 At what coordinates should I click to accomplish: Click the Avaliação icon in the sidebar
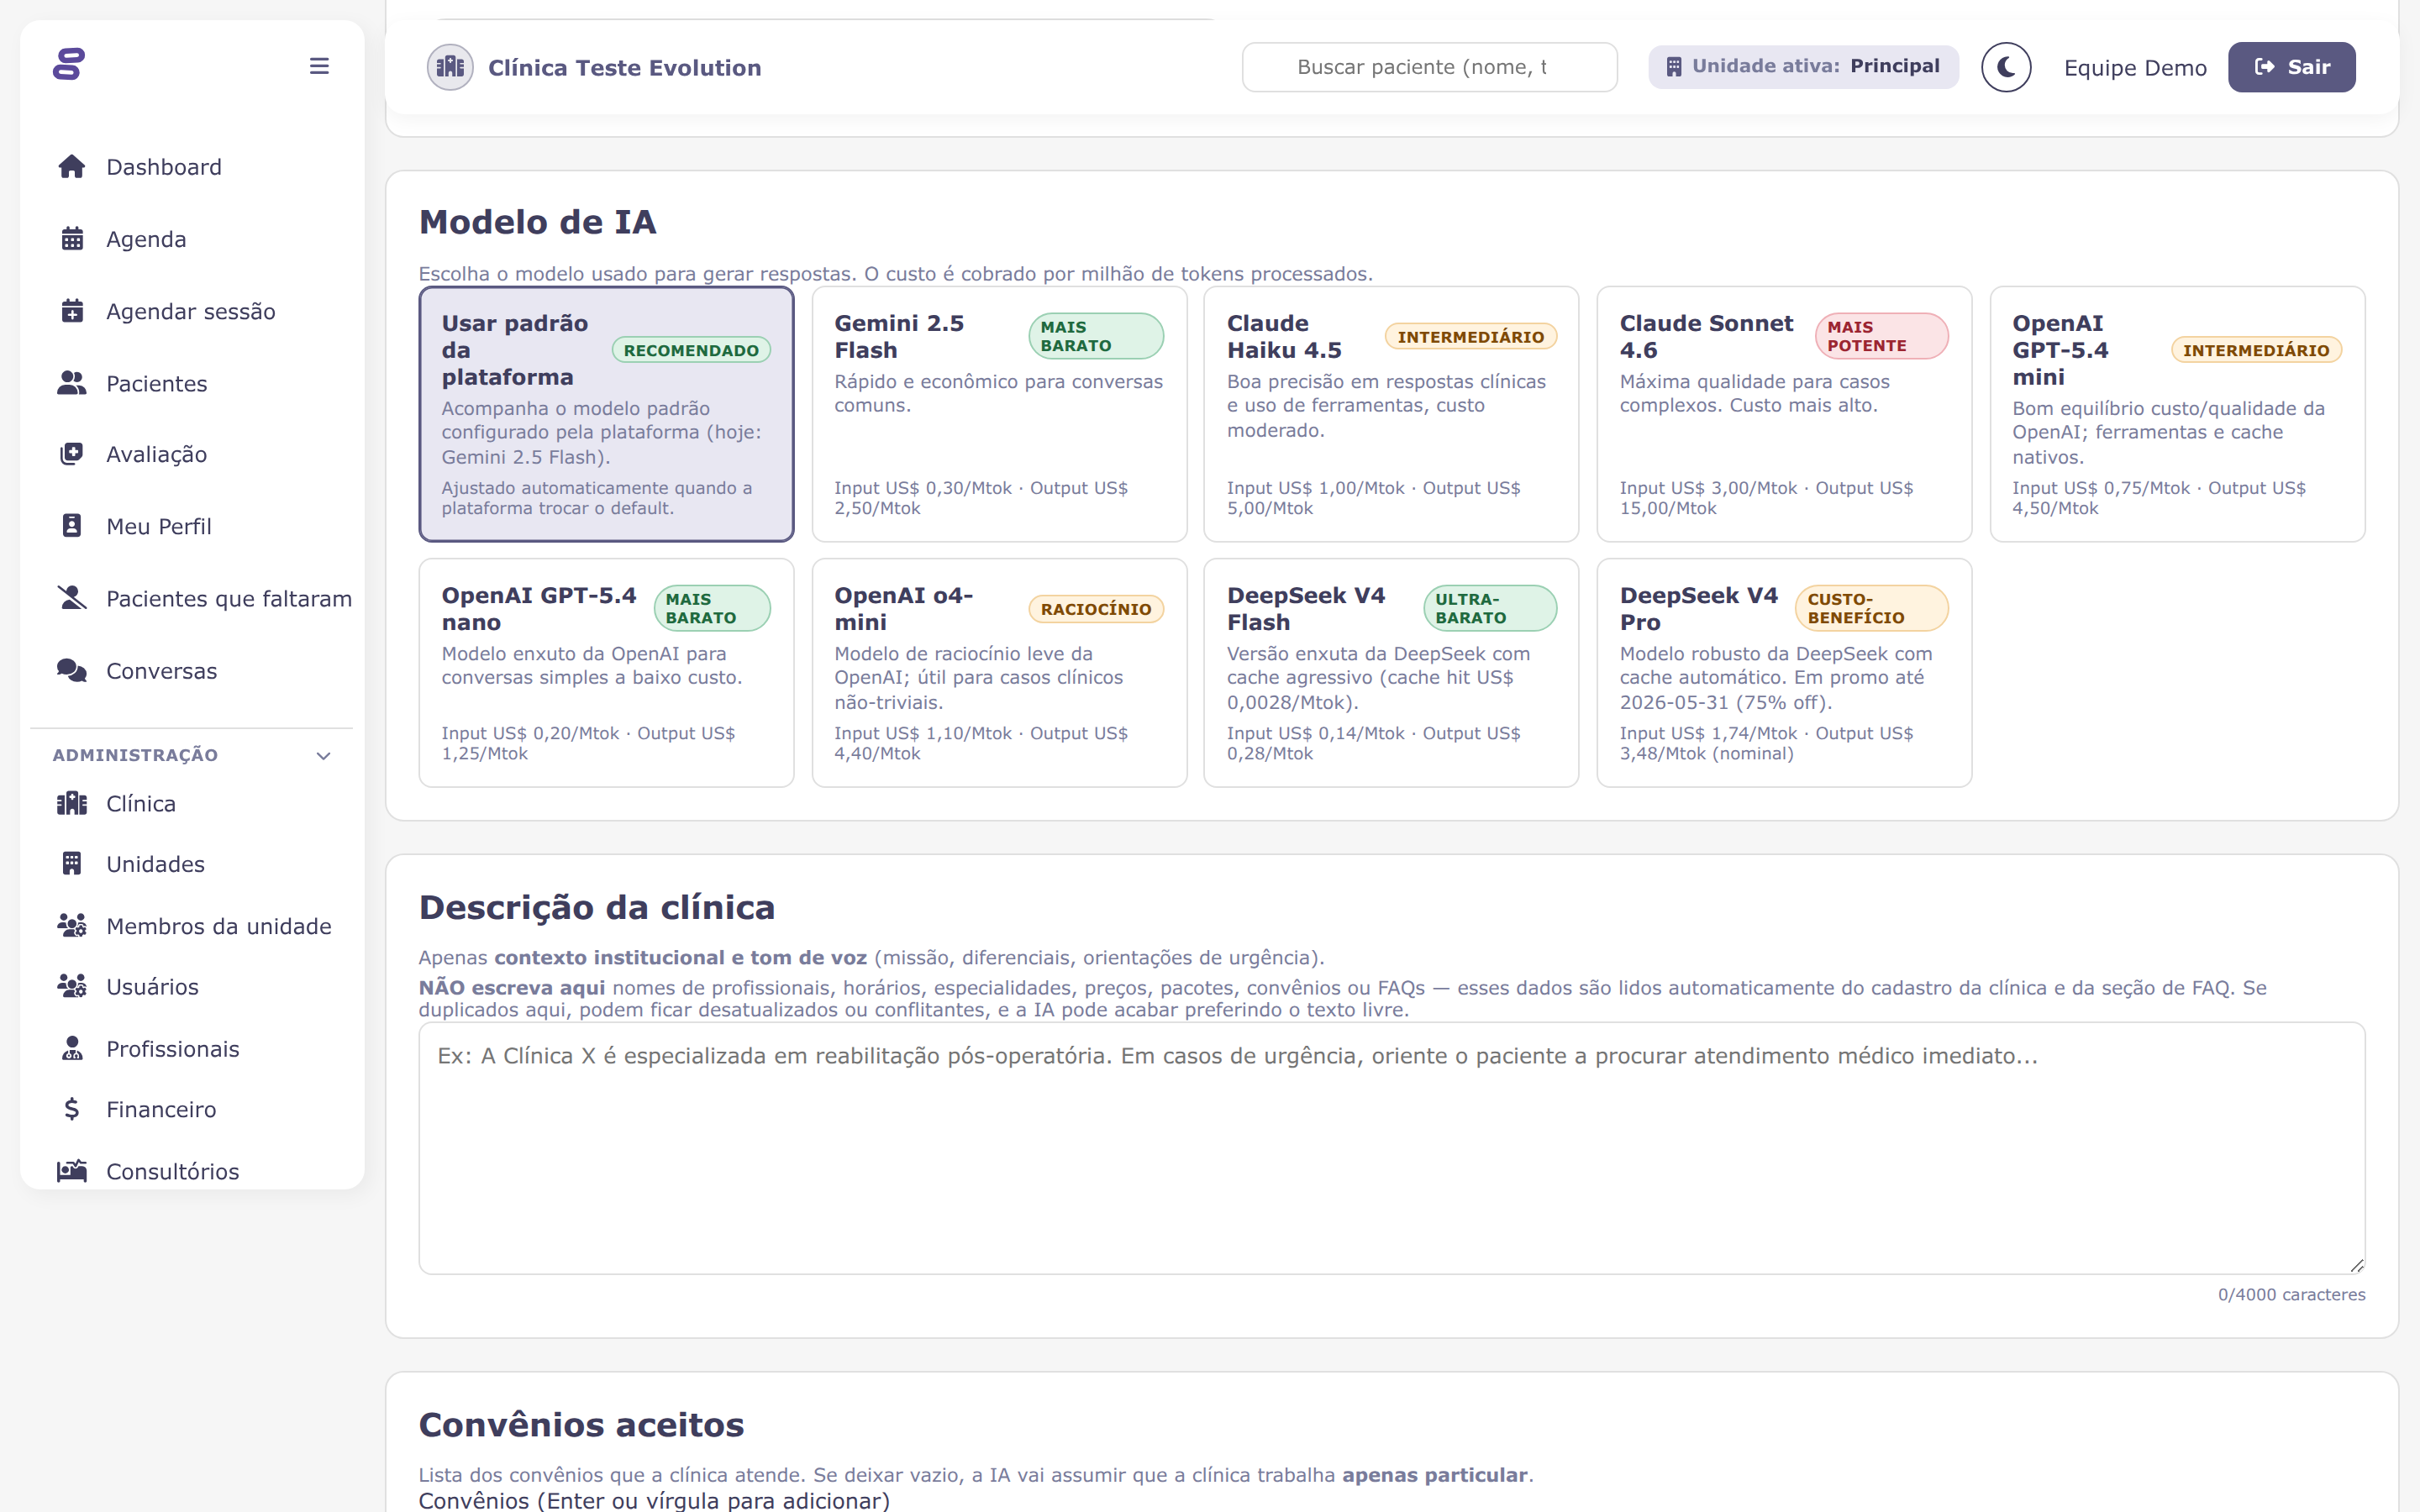pyautogui.click(x=72, y=454)
